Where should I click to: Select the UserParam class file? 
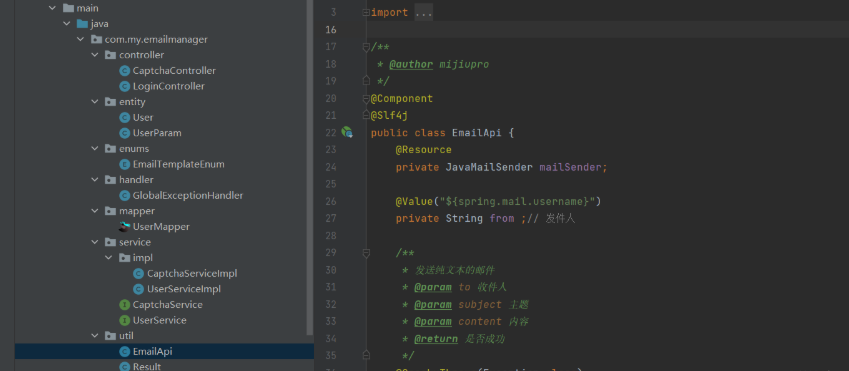pyautogui.click(x=157, y=133)
